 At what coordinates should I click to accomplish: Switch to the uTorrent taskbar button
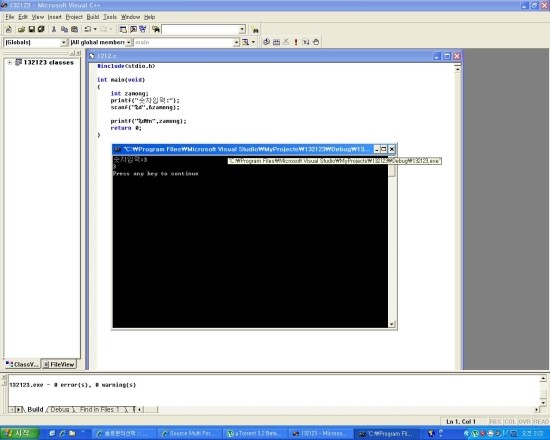pyautogui.click(x=255, y=434)
